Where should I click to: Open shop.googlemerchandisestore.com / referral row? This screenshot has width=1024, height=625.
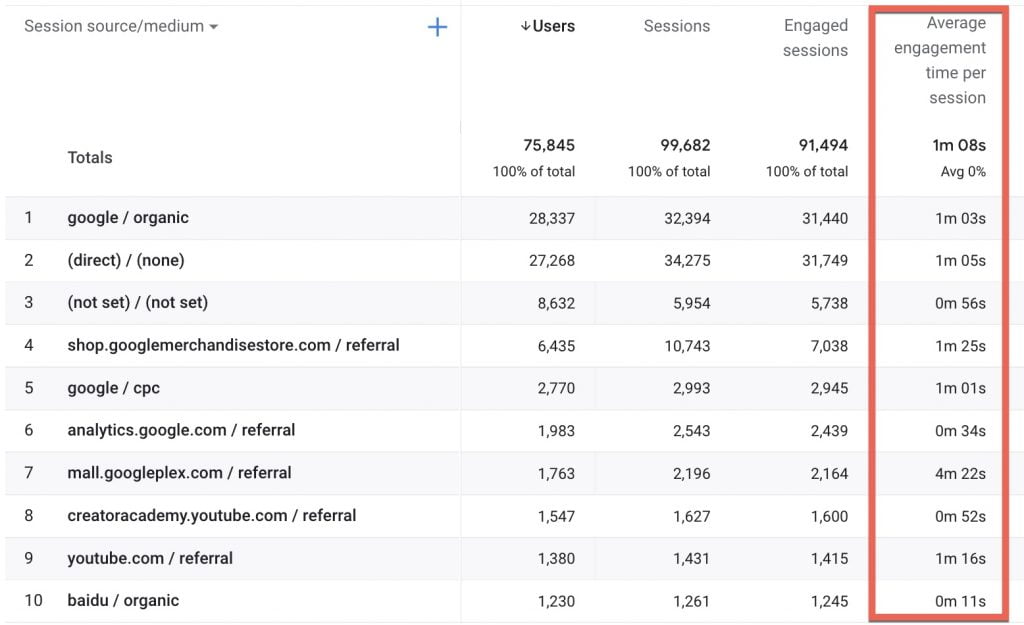(233, 345)
